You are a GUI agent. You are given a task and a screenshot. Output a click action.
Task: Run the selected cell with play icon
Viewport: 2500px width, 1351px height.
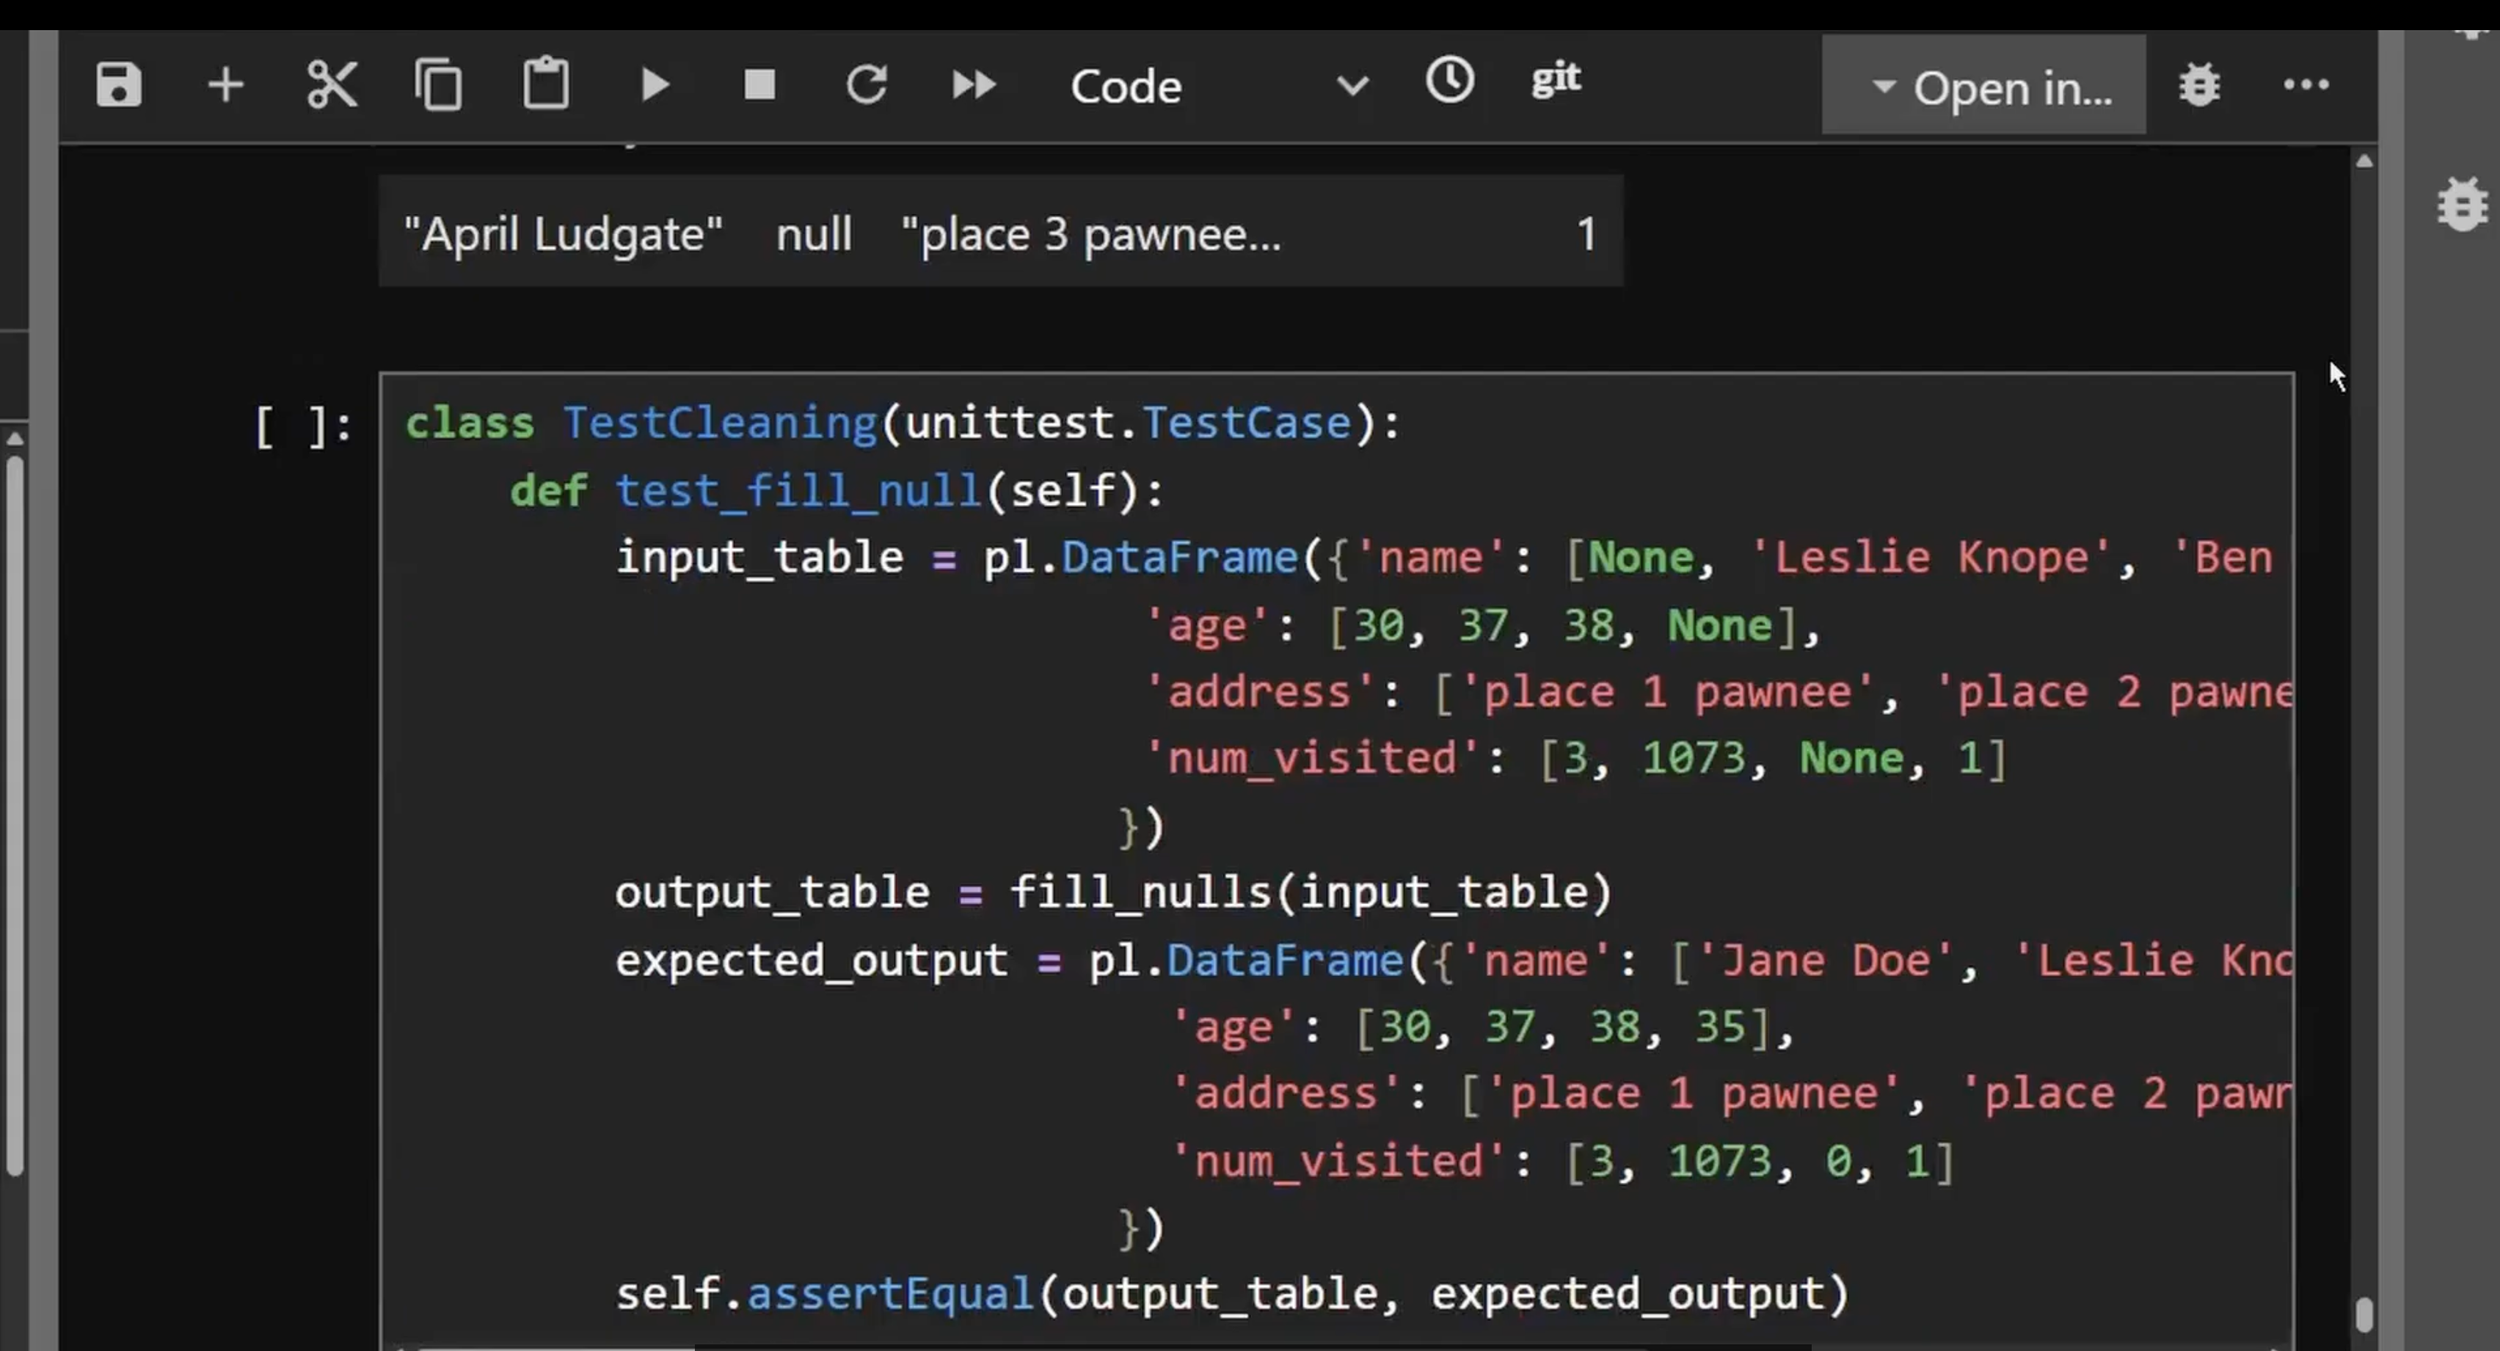tap(655, 85)
